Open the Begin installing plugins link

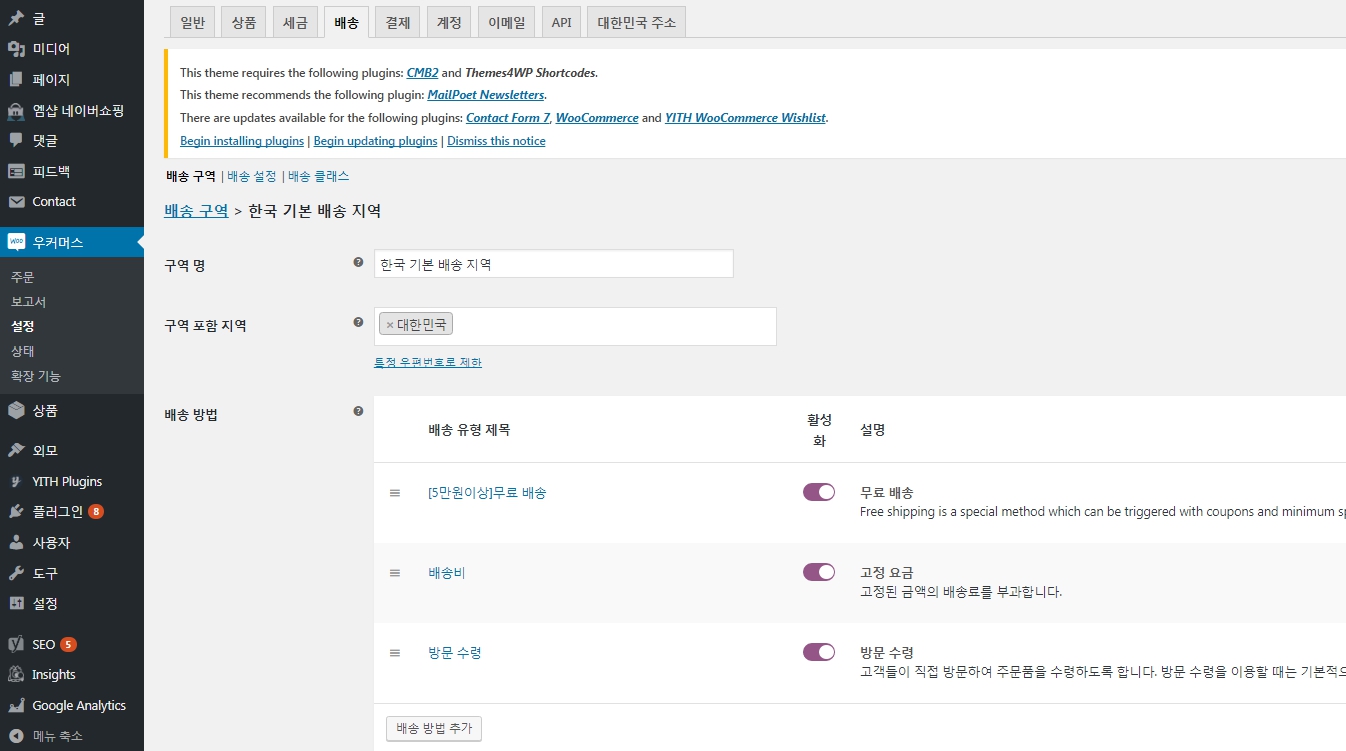241,140
